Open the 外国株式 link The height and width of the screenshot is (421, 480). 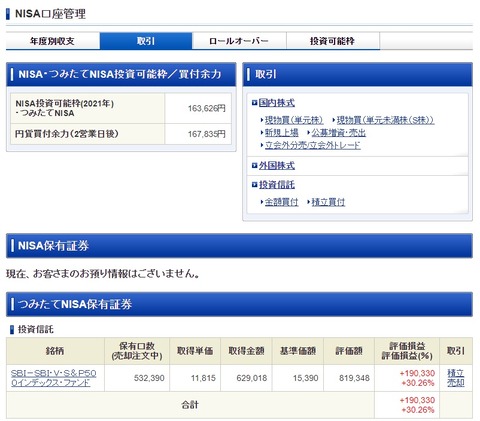pyautogui.click(x=277, y=165)
